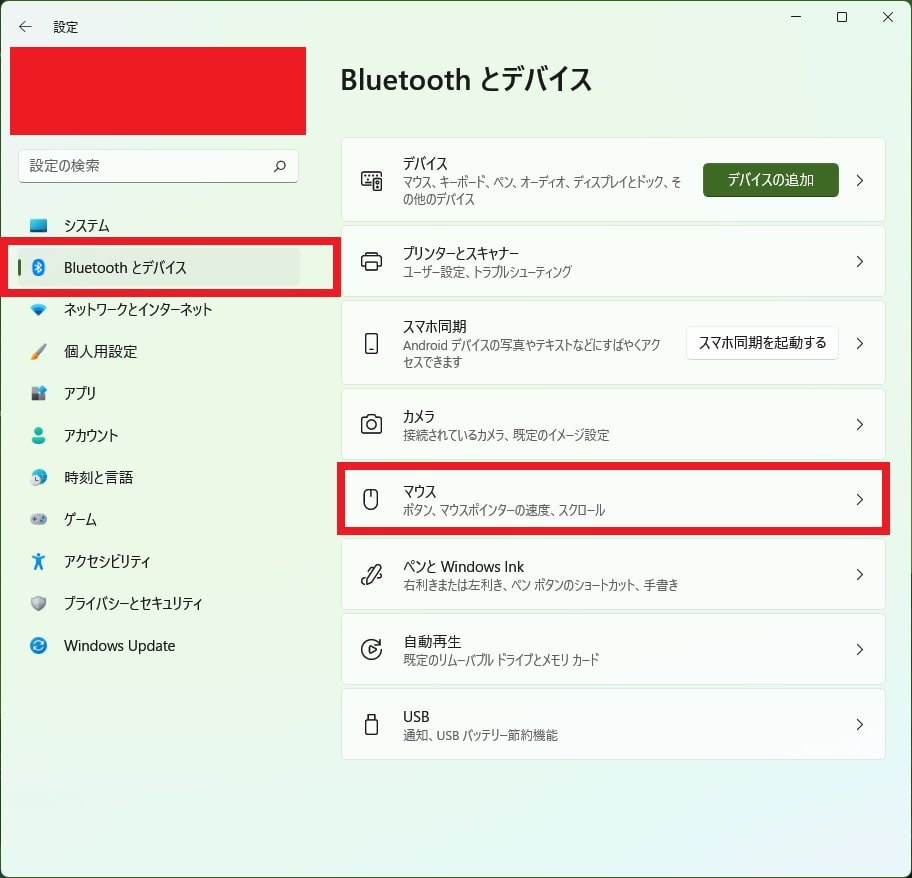912x878 pixels.
Task: Open the ペンと Windows Ink chevron
Action: pyautogui.click(x=860, y=574)
